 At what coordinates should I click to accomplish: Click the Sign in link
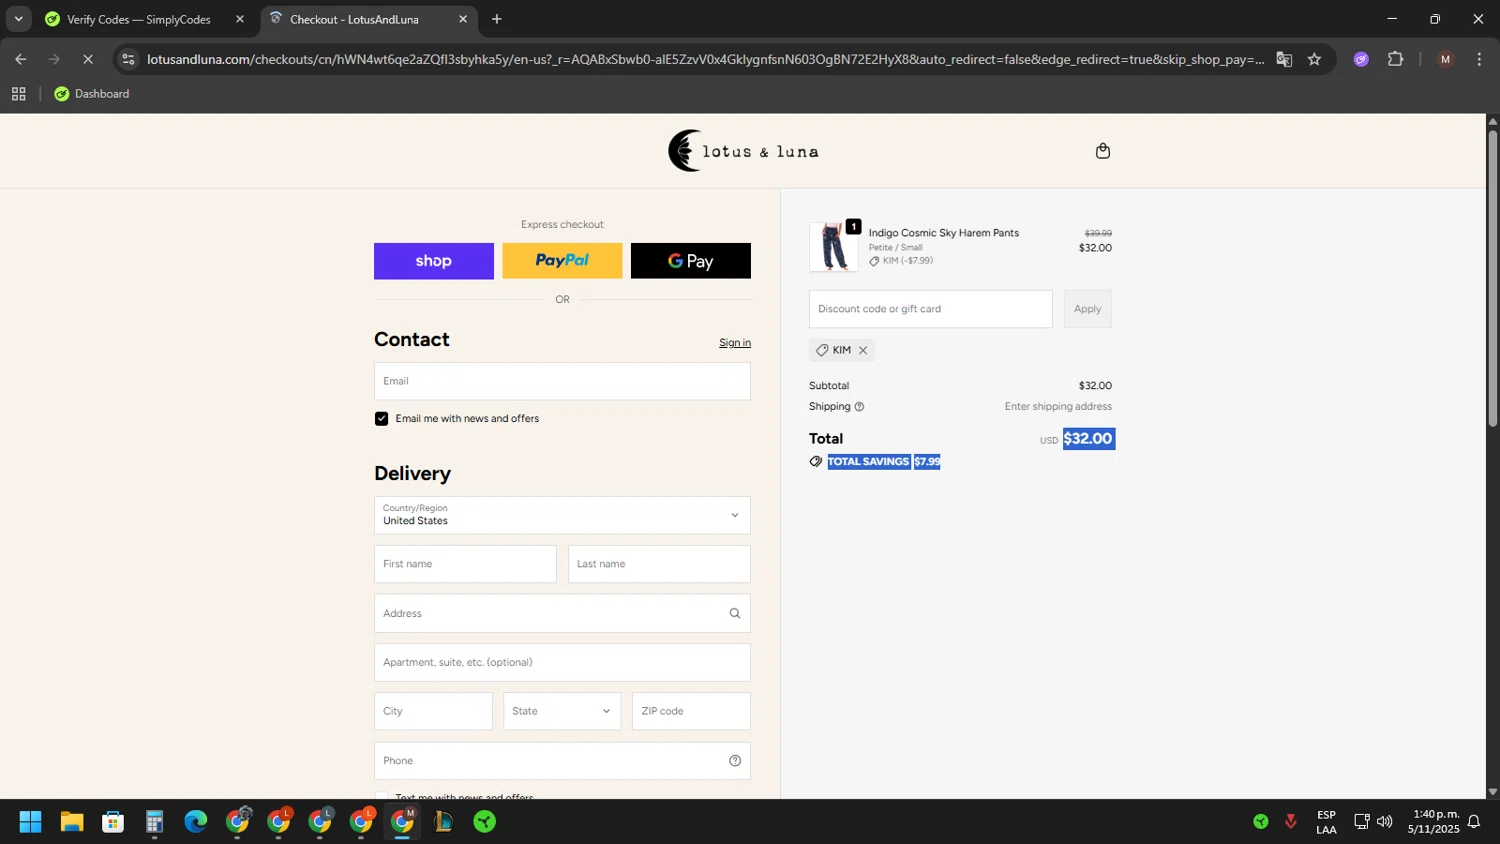[735, 343]
